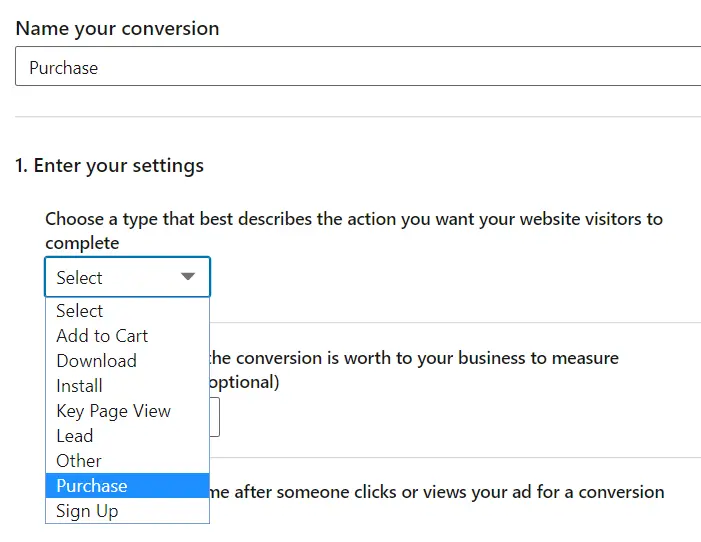Click the 'after someone clicks or views your ad' text
The image size is (701, 542).
[420, 492]
